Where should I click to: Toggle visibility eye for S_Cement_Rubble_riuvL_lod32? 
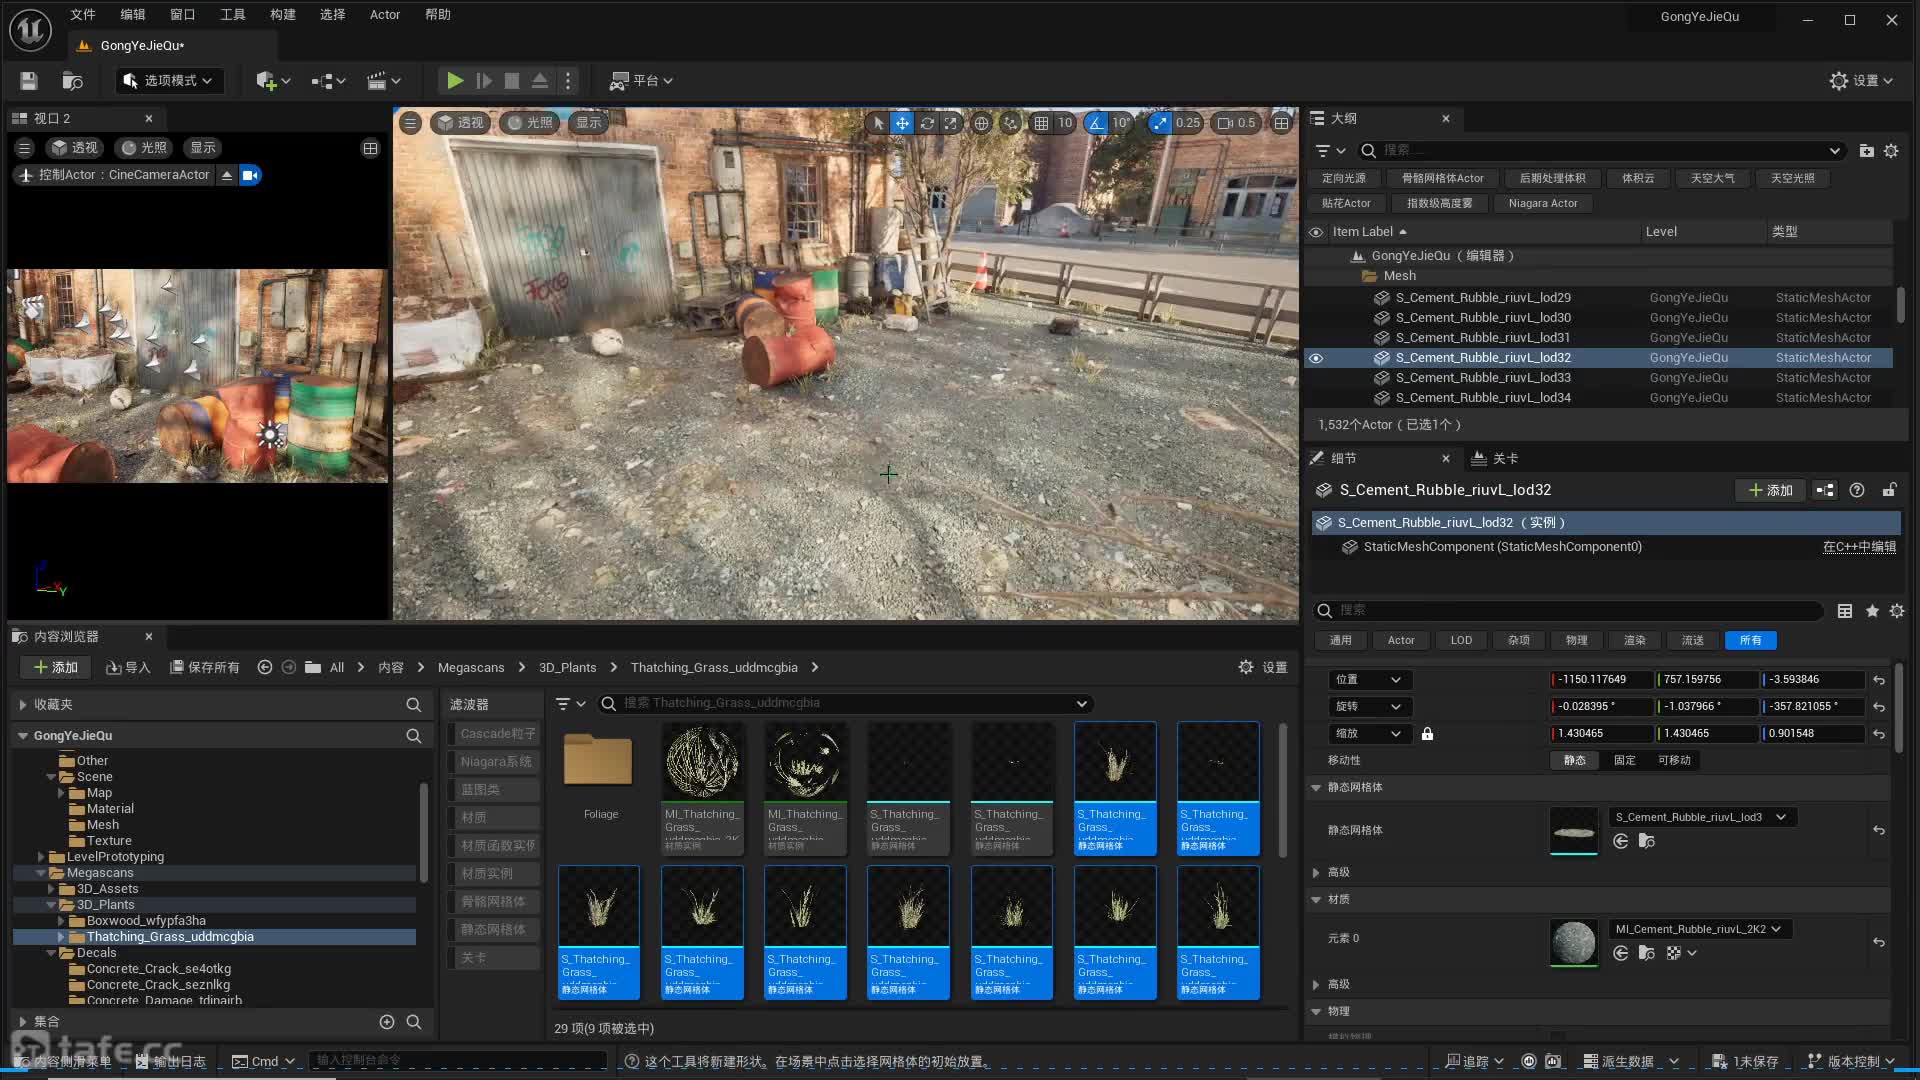coord(1316,358)
